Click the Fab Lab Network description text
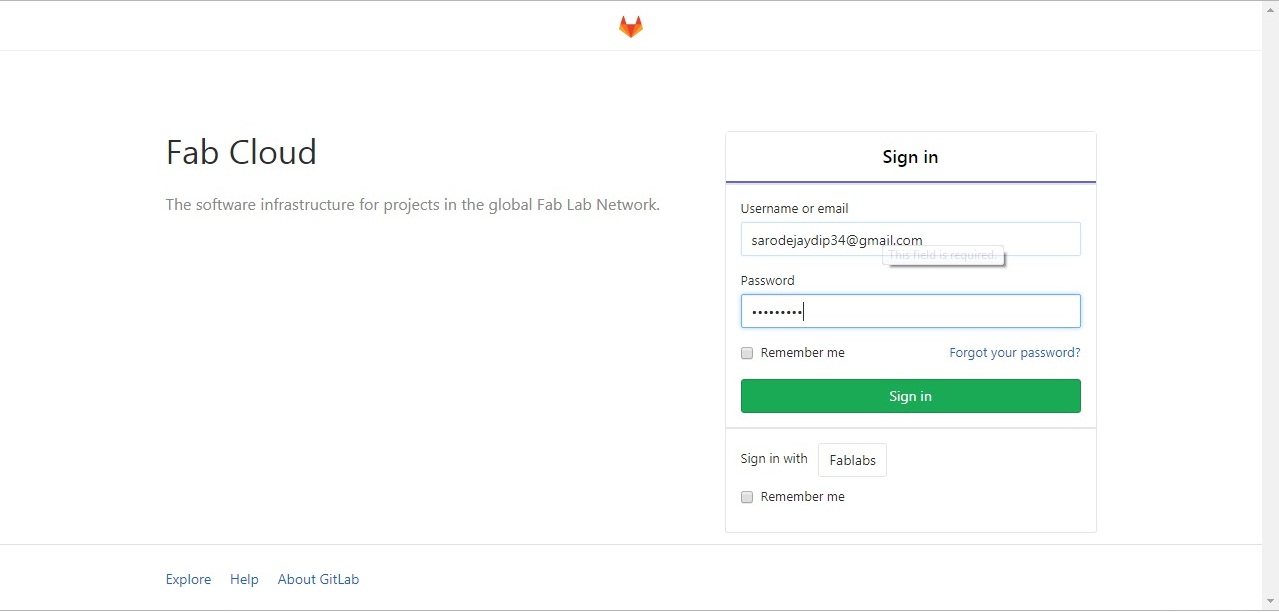The height and width of the screenshot is (613, 1279). tap(412, 205)
